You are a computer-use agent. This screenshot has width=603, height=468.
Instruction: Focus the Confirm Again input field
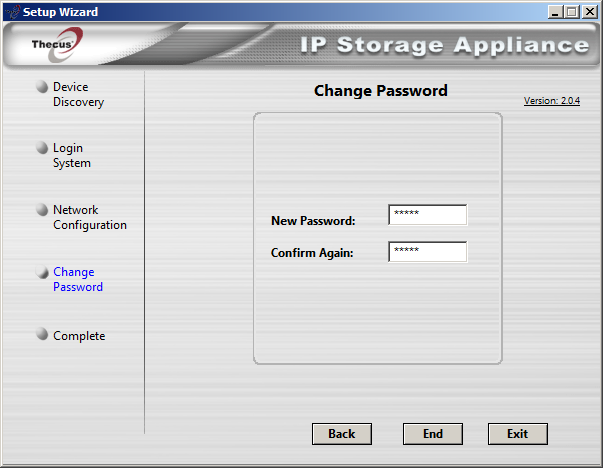[x=428, y=251]
